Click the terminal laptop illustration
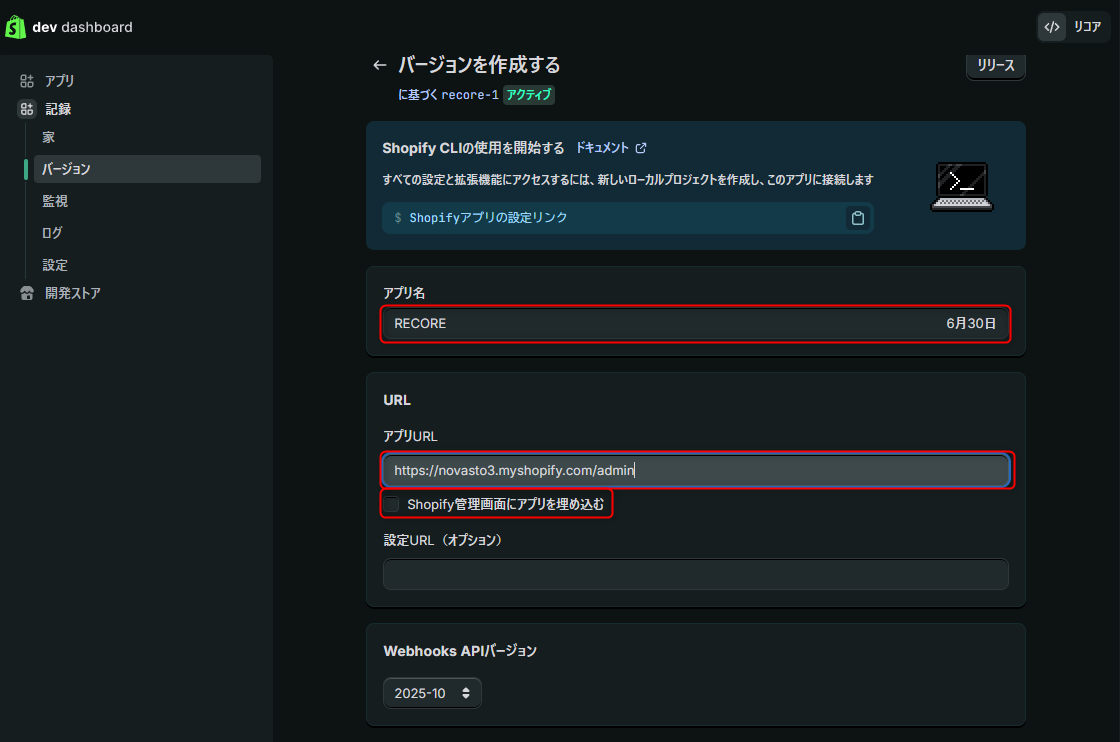 pyautogui.click(x=961, y=186)
